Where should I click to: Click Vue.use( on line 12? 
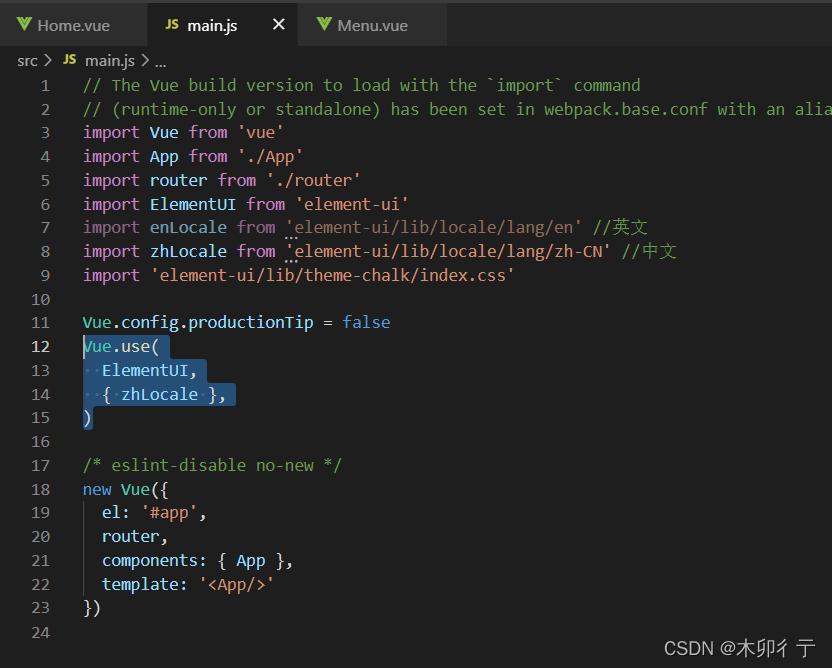click(x=121, y=346)
